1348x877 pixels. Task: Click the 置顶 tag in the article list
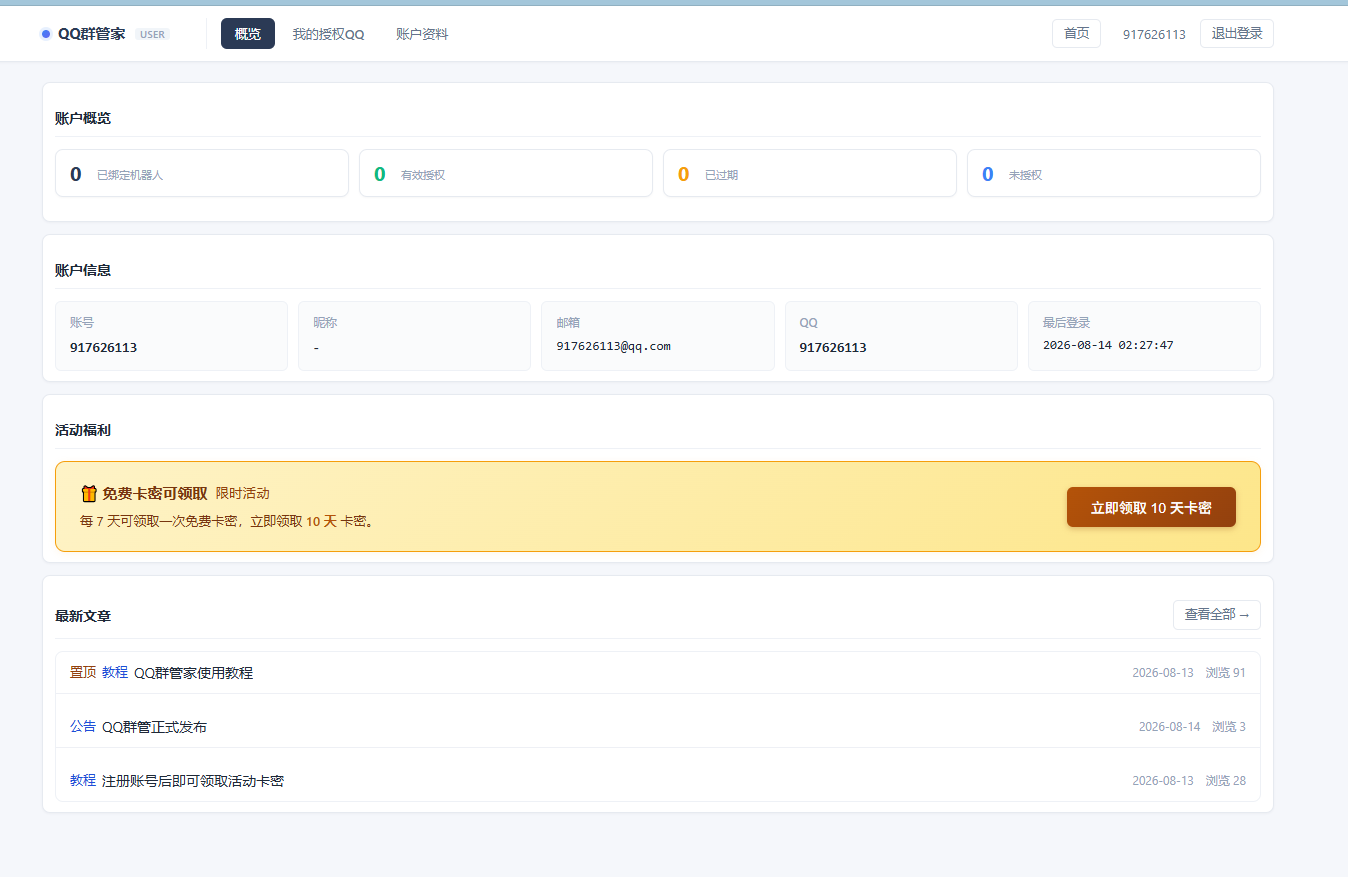tap(83, 672)
